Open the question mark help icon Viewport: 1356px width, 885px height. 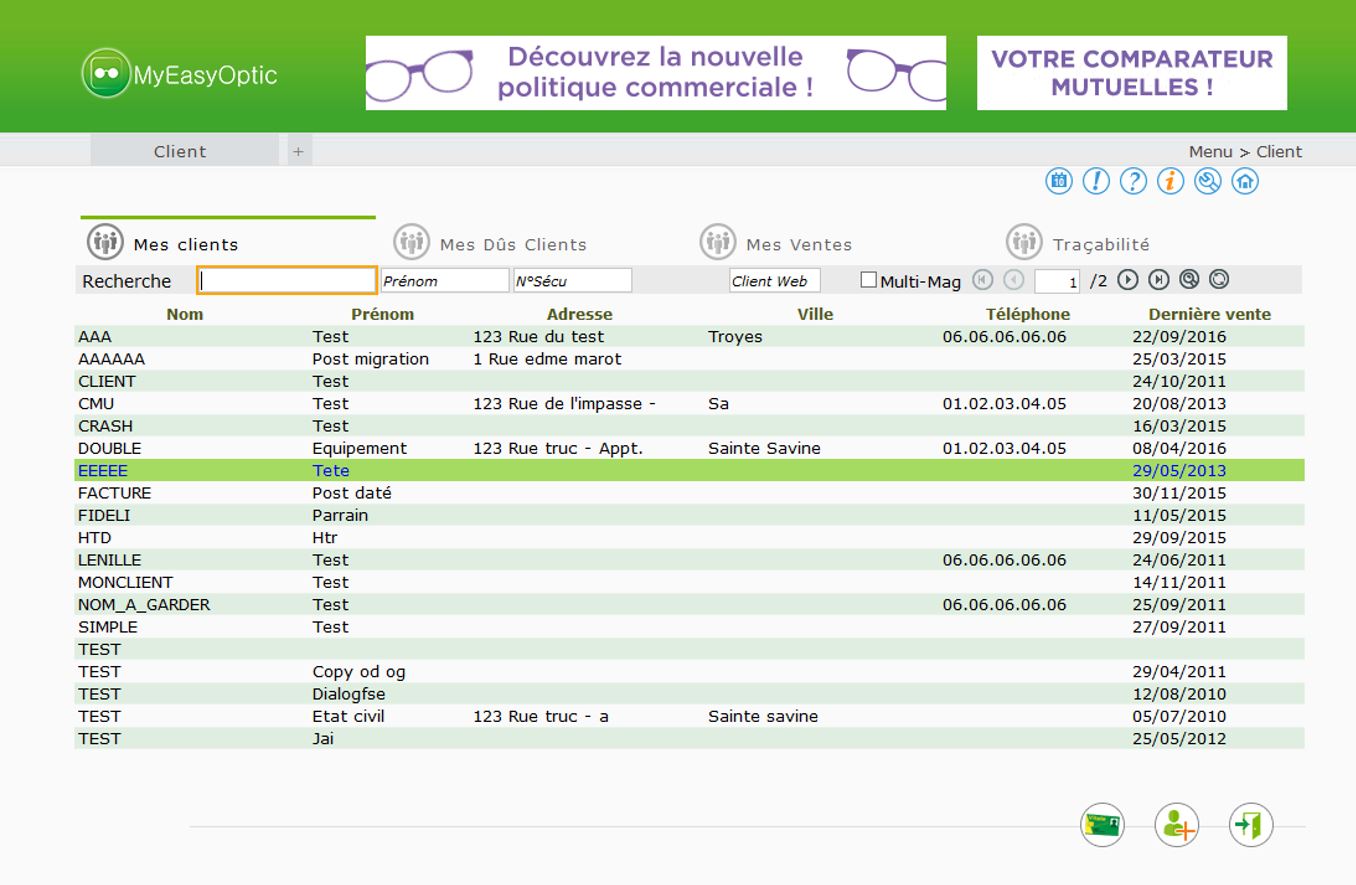(1133, 181)
